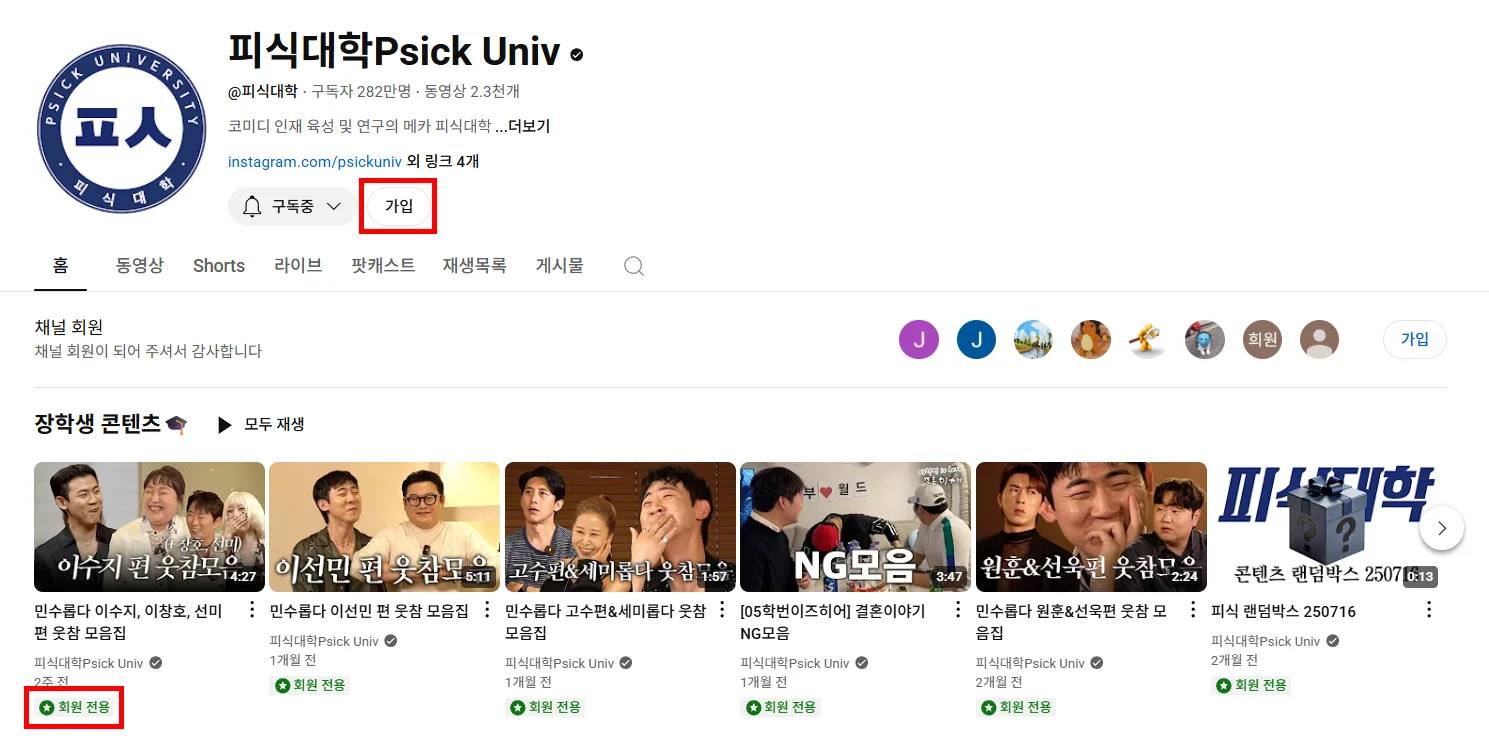
Task: Click the dark blue J member avatar
Action: point(976,340)
